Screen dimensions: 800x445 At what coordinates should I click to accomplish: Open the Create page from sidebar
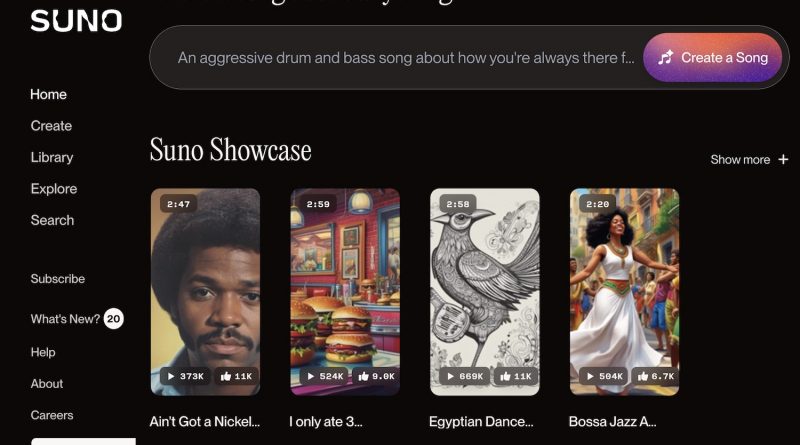click(51, 126)
